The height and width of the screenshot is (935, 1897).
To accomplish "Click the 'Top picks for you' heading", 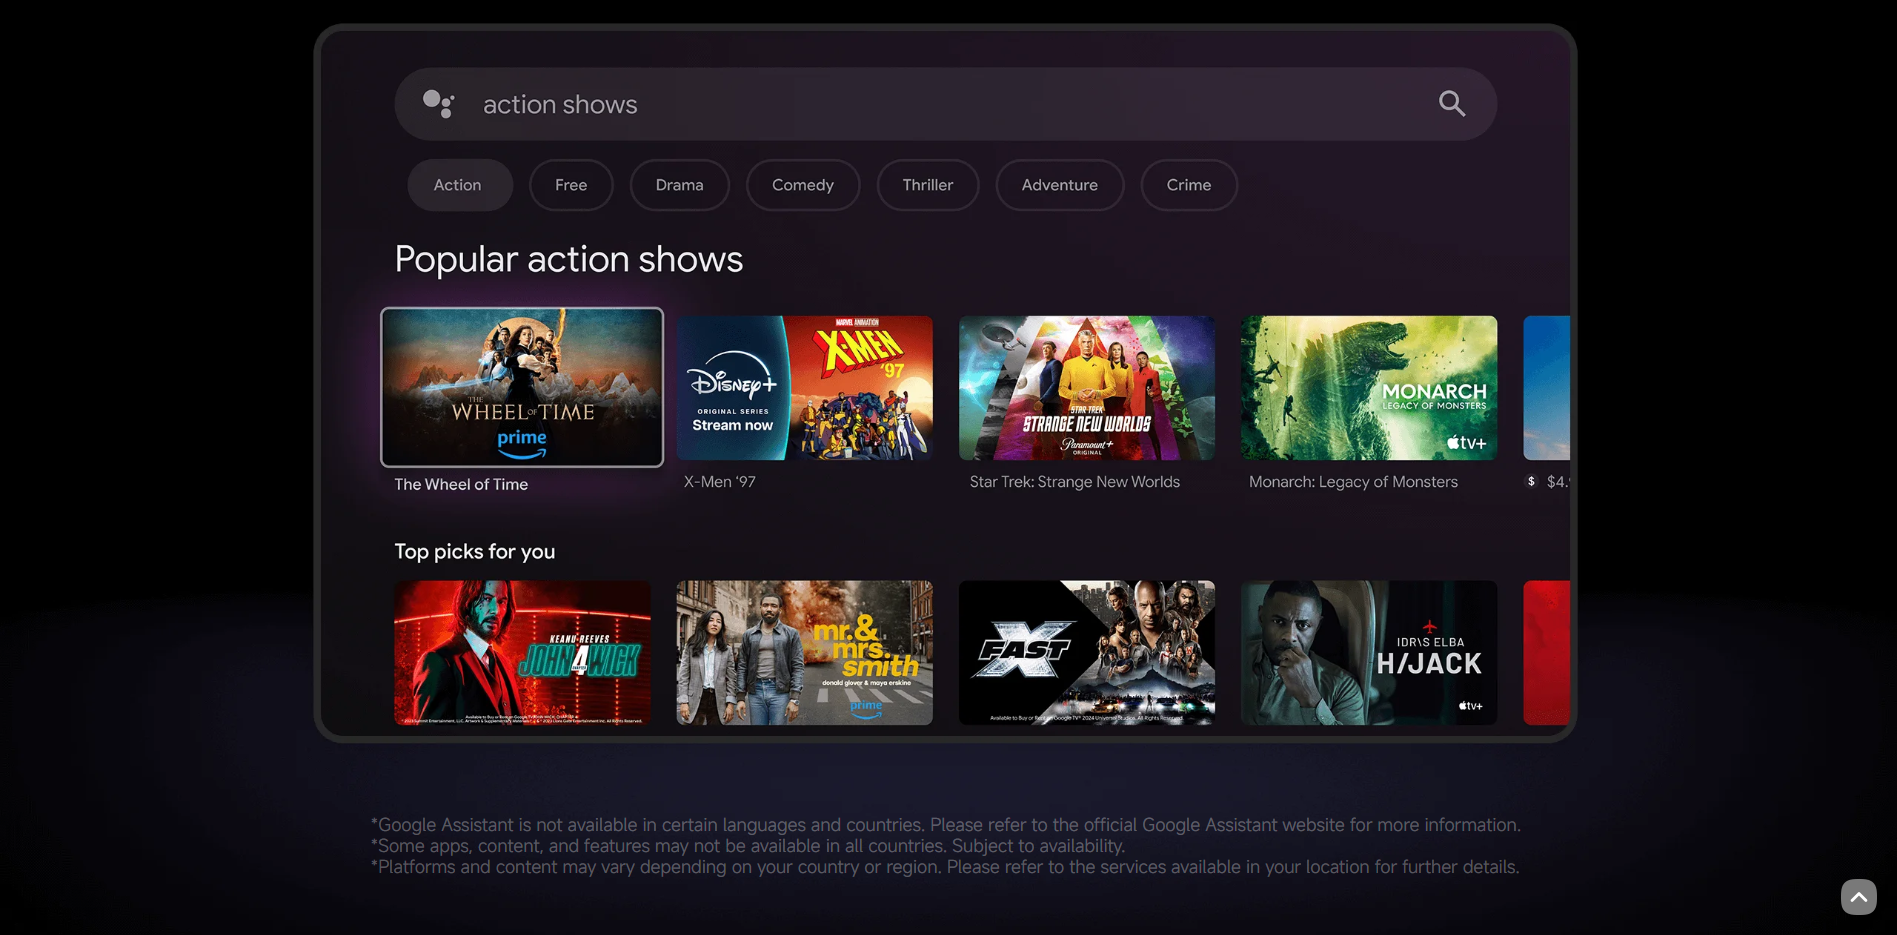I will point(475,552).
